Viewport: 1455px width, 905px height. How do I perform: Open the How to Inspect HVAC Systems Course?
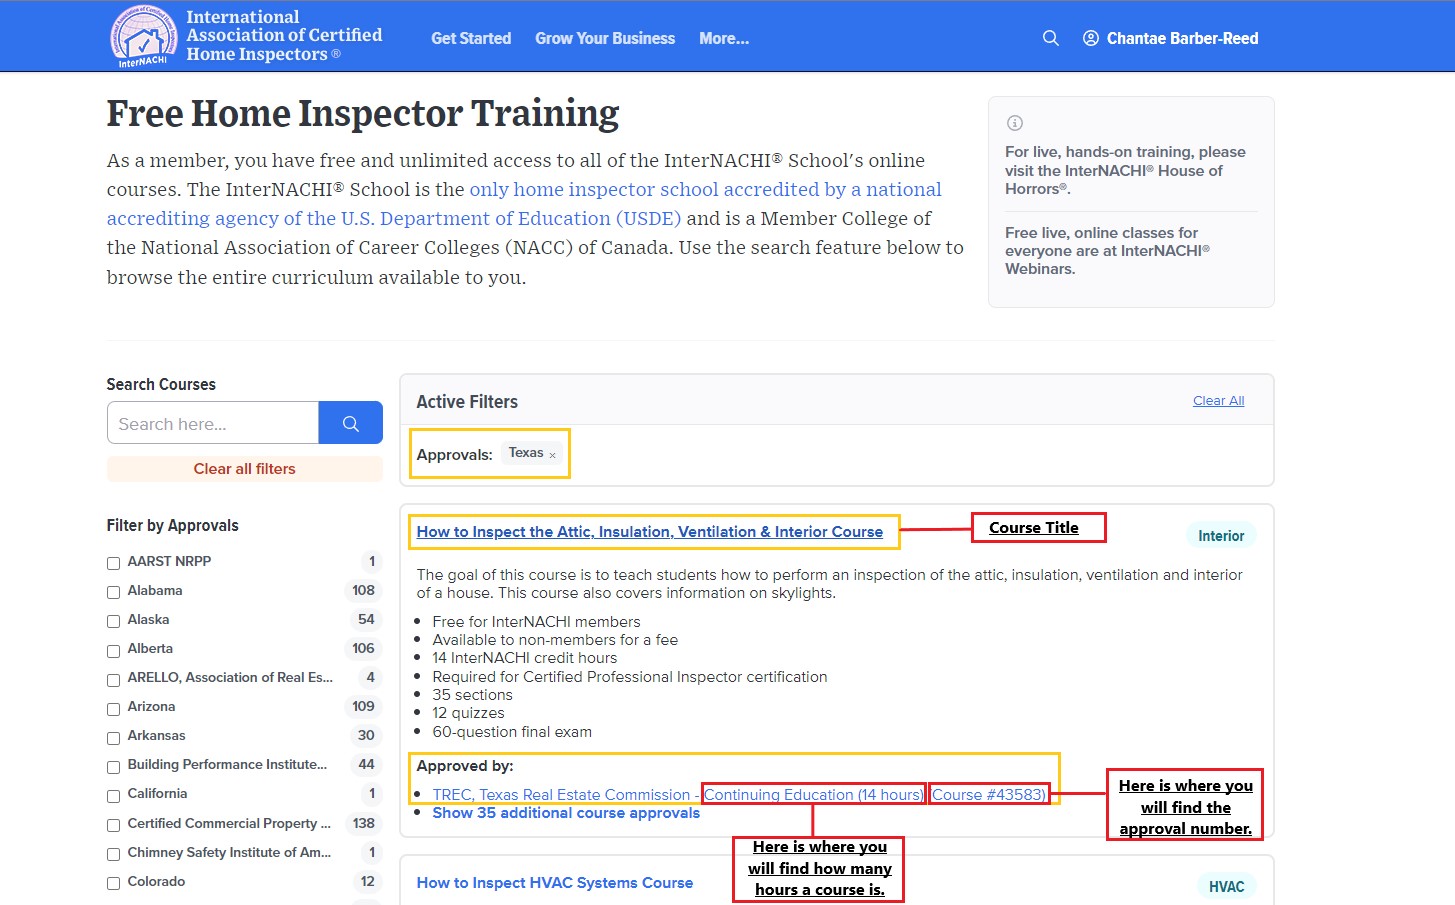pyautogui.click(x=556, y=882)
